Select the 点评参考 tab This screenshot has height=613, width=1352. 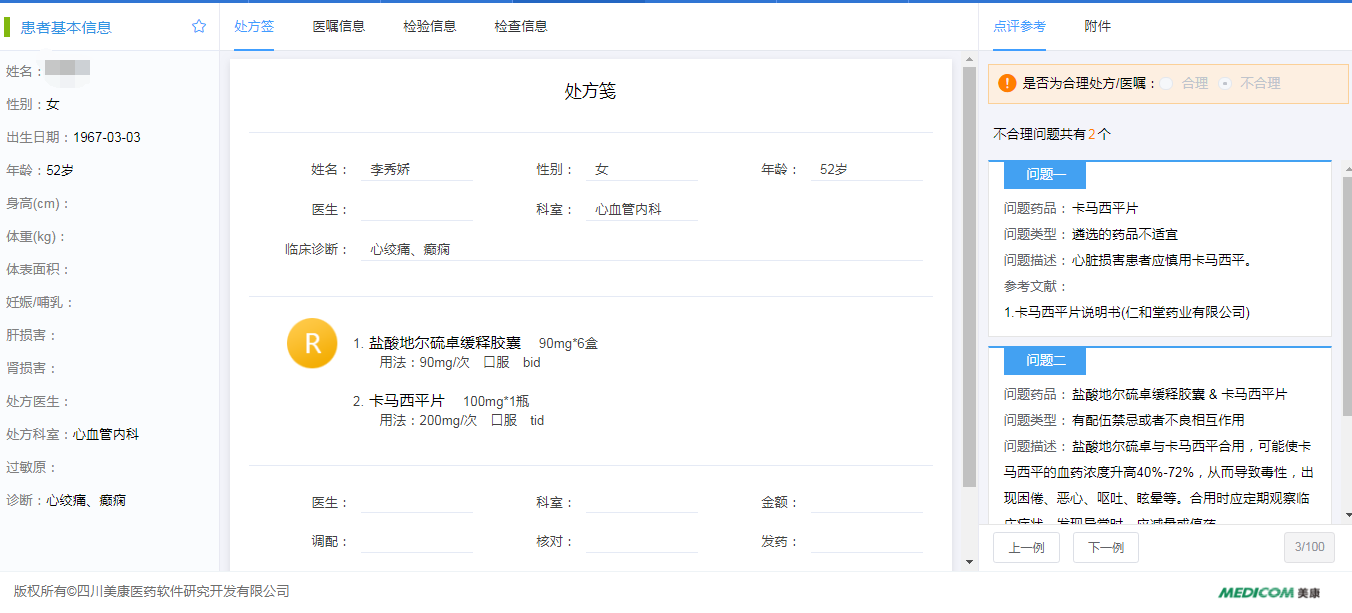tap(1019, 27)
